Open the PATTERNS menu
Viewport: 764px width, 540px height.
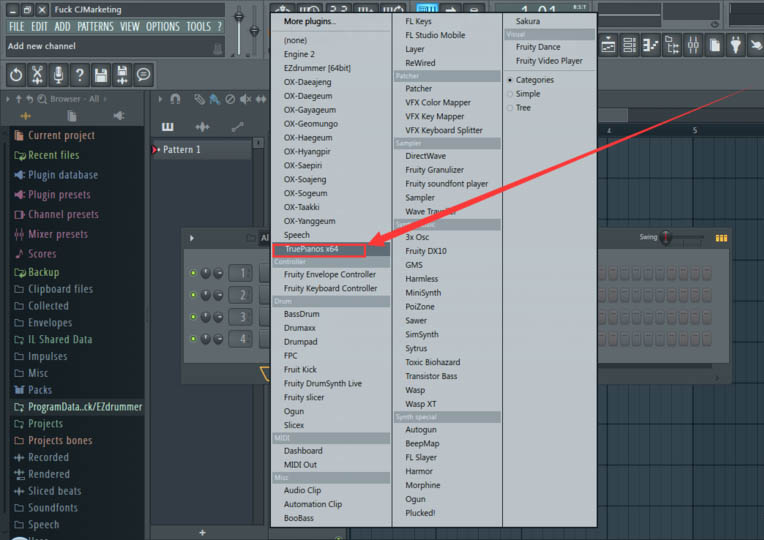(x=95, y=26)
